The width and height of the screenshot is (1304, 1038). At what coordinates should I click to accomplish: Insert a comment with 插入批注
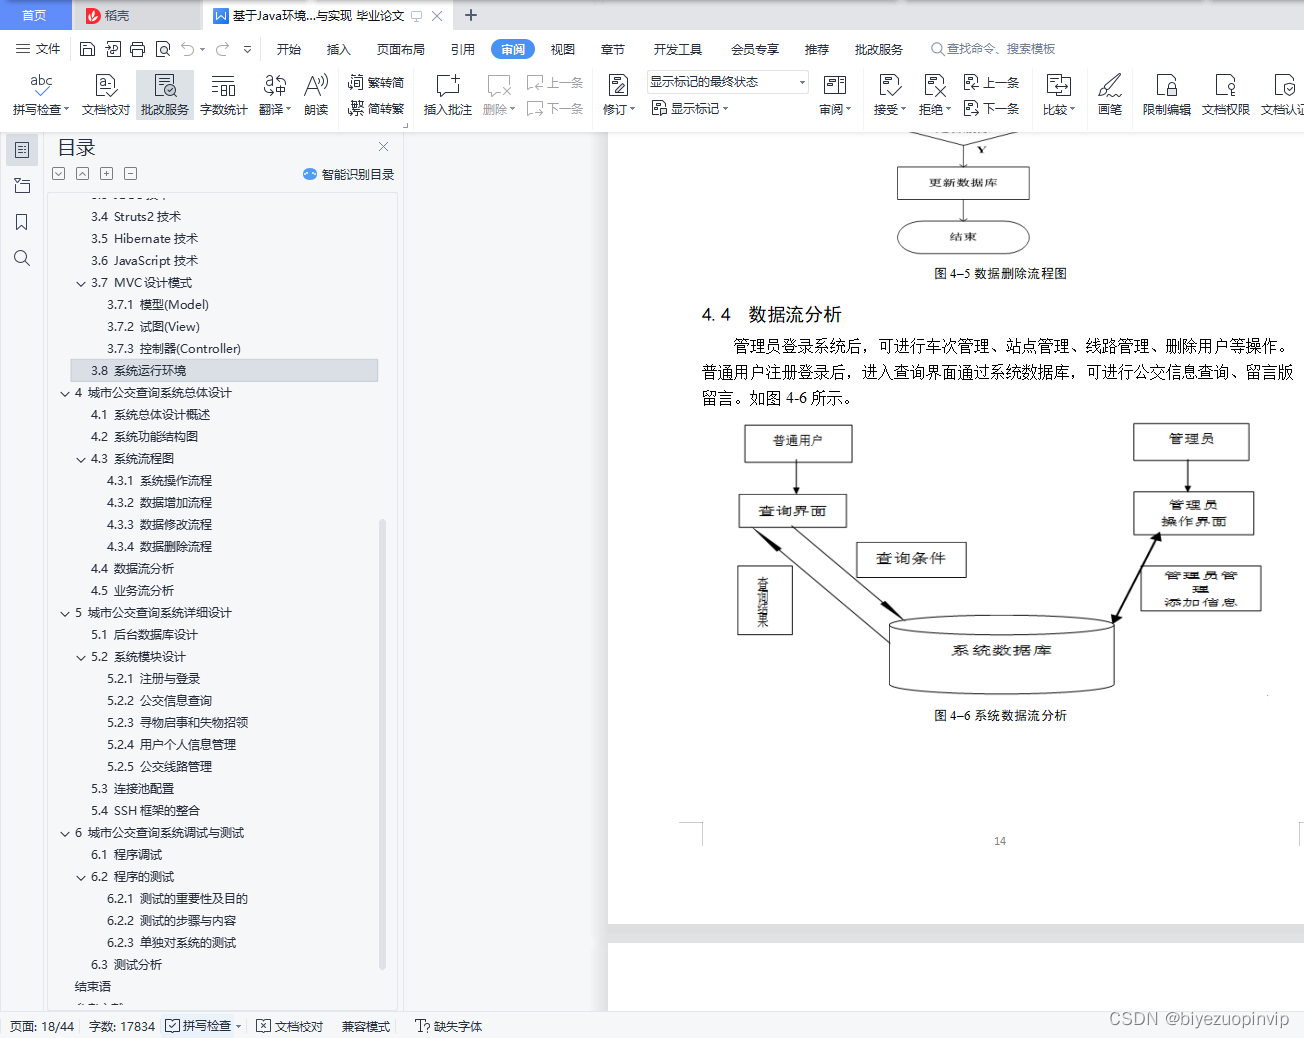click(x=448, y=95)
